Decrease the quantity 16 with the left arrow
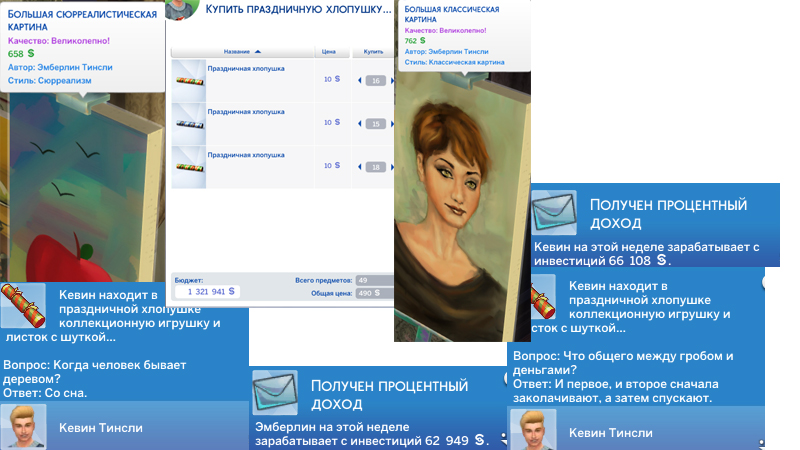The height and width of the screenshot is (450, 800). tap(360, 80)
